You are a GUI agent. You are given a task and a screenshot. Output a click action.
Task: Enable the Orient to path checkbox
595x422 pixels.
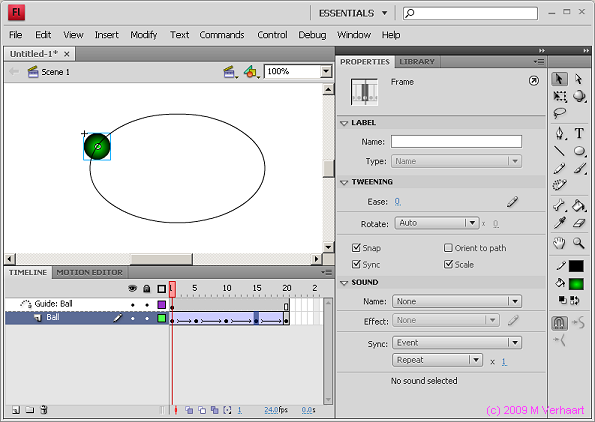(448, 248)
